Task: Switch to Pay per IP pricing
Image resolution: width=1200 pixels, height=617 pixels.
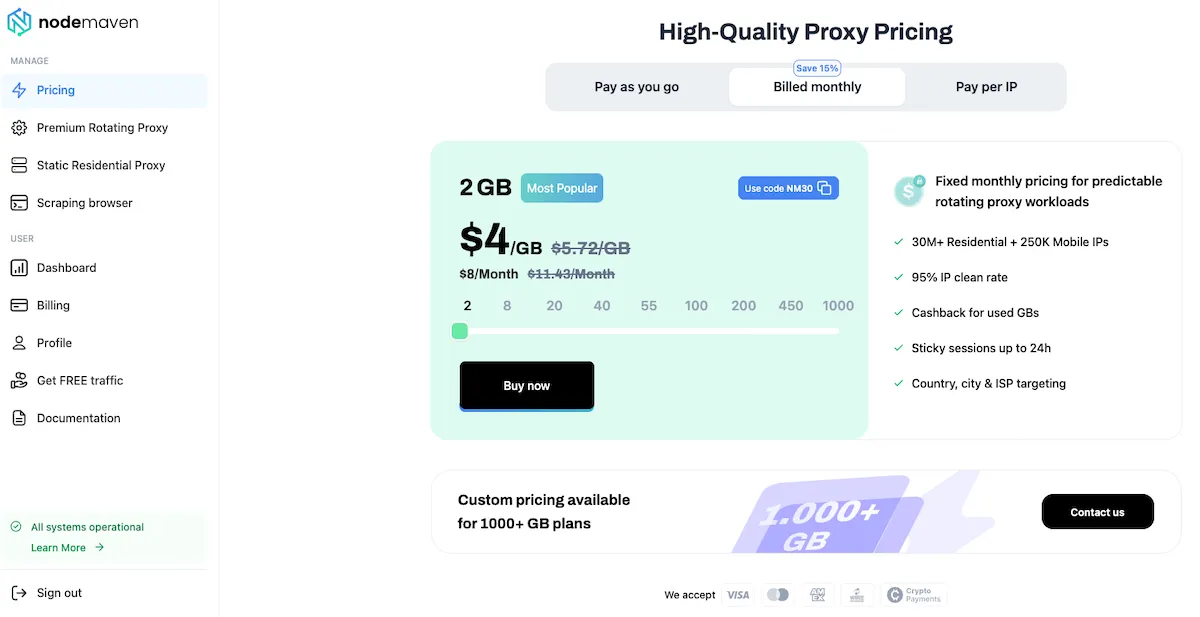Action: 986,87
